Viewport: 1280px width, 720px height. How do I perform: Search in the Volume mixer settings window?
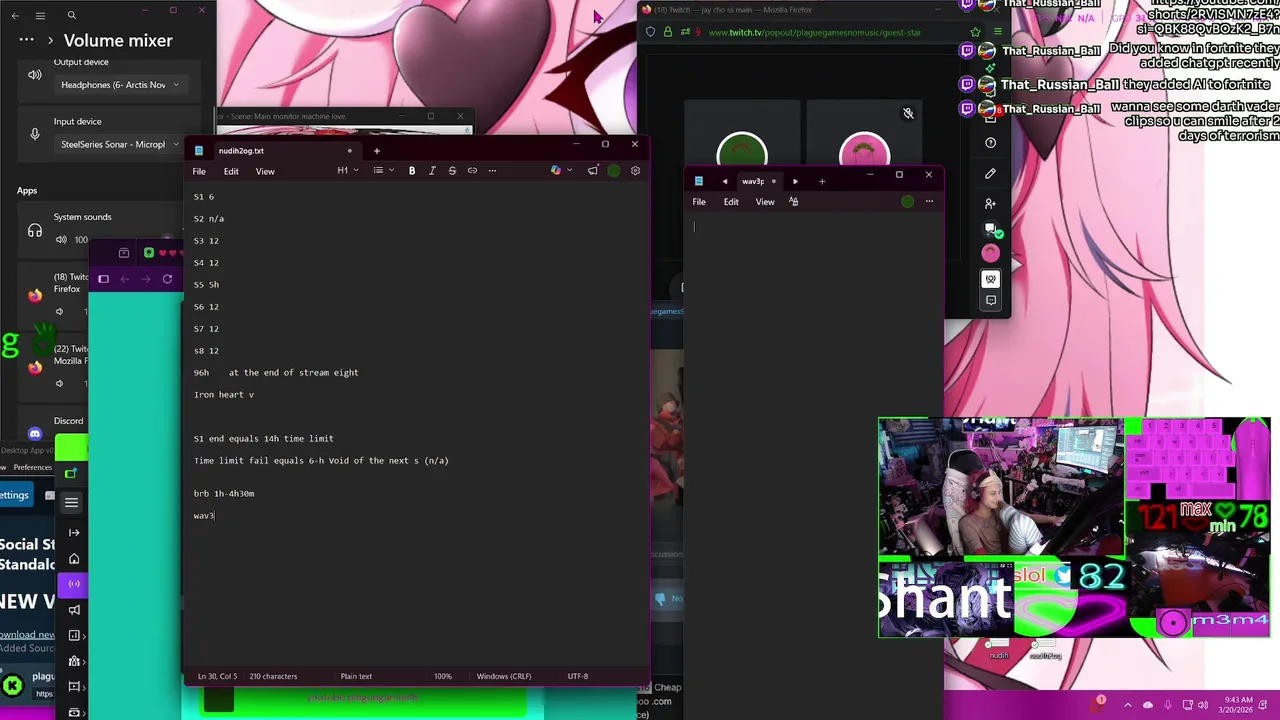click(71, 15)
